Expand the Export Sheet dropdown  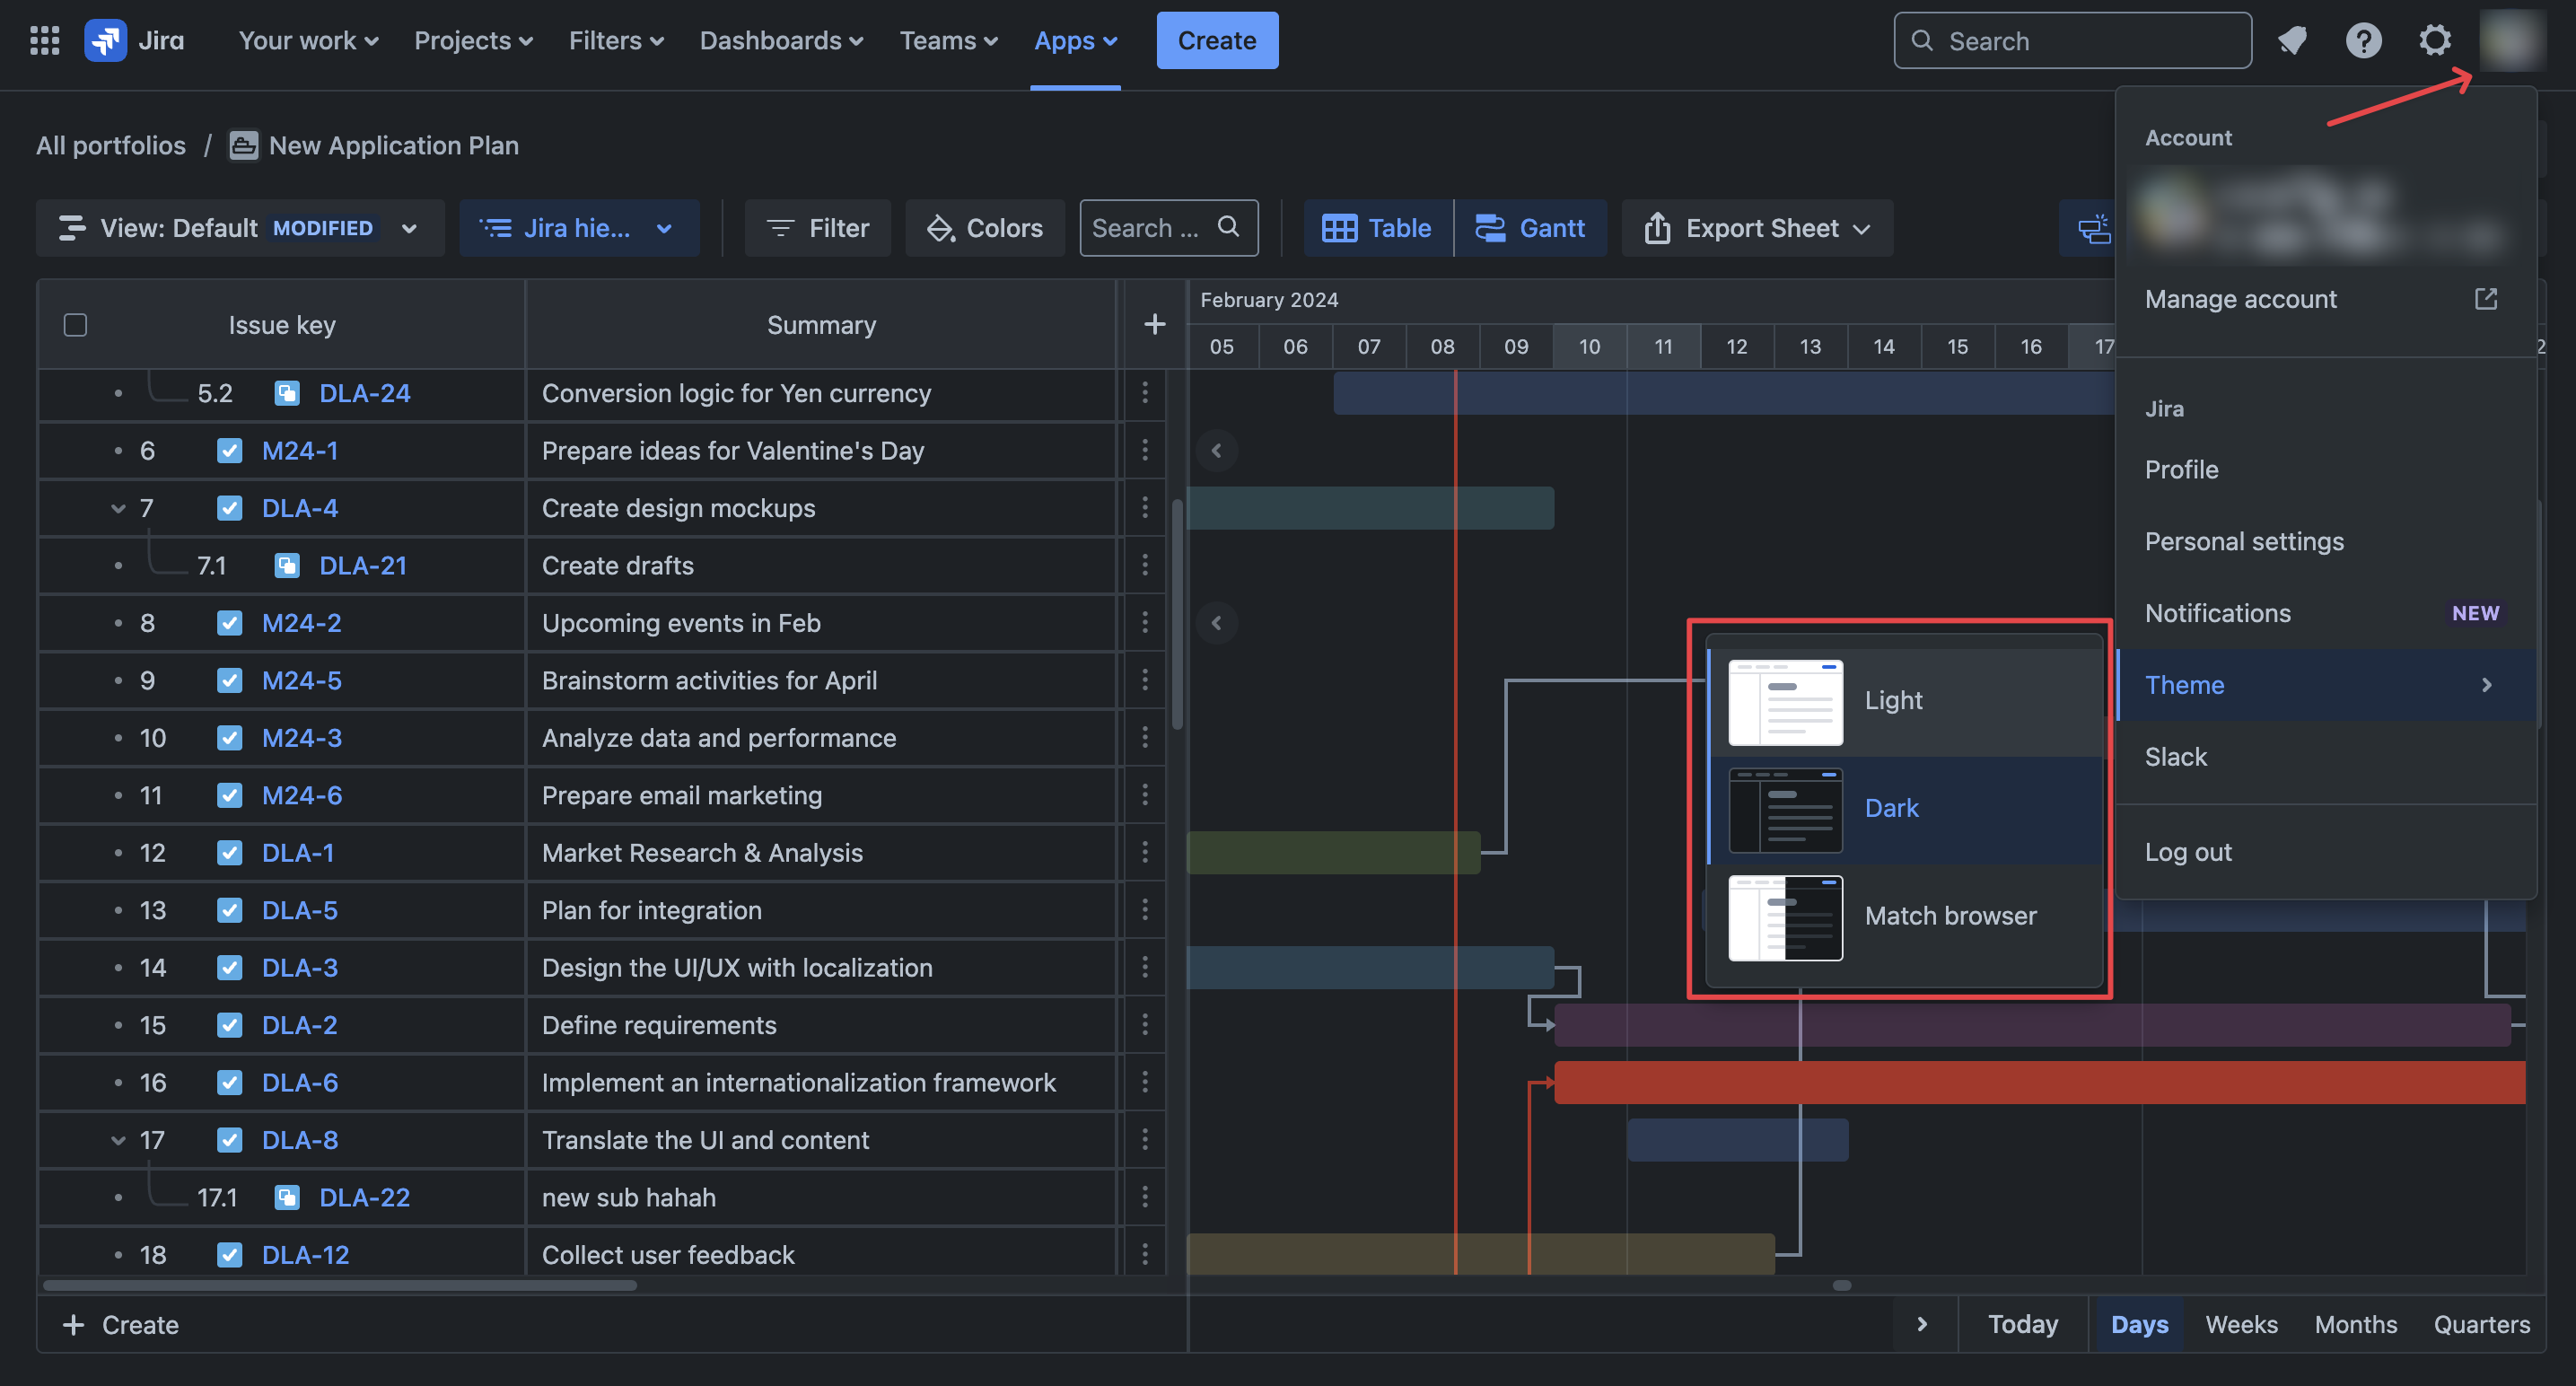(x=1758, y=228)
